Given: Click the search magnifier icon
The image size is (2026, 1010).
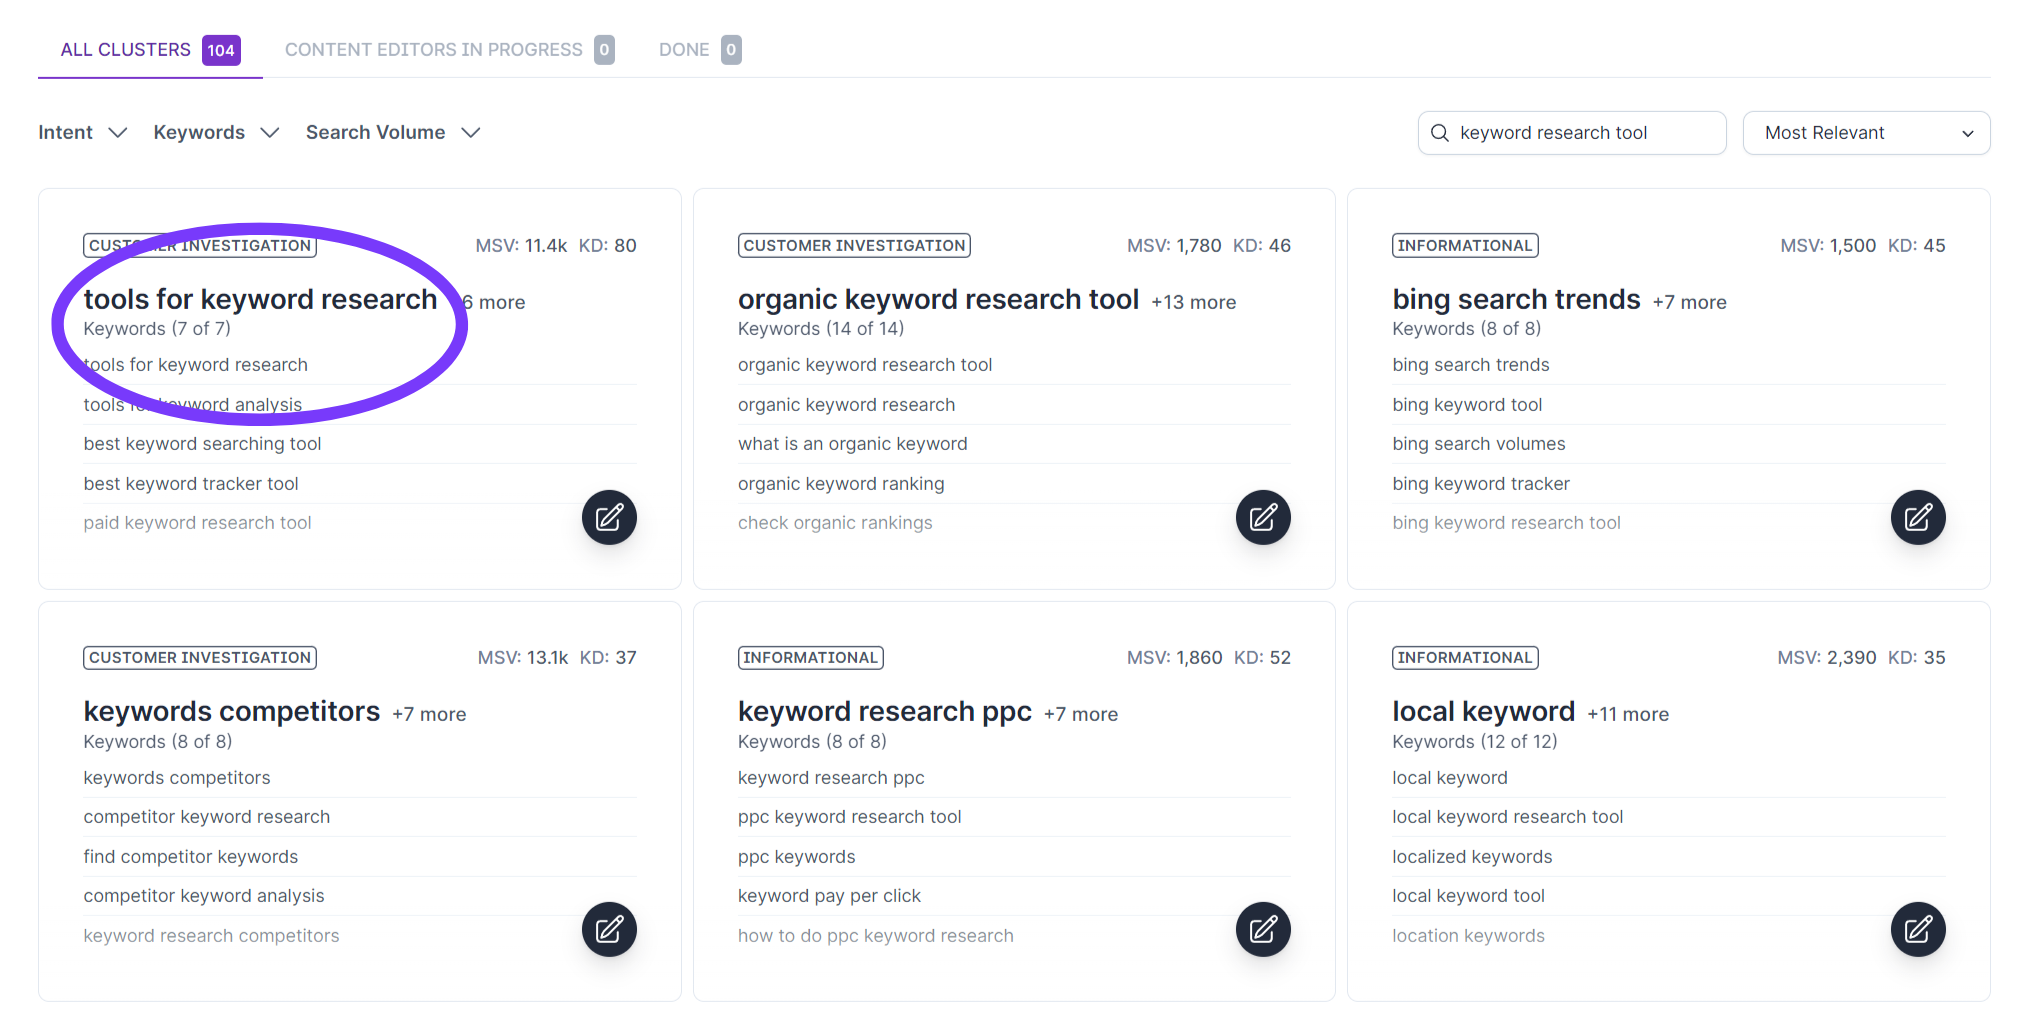Looking at the screenshot, I should (1440, 133).
